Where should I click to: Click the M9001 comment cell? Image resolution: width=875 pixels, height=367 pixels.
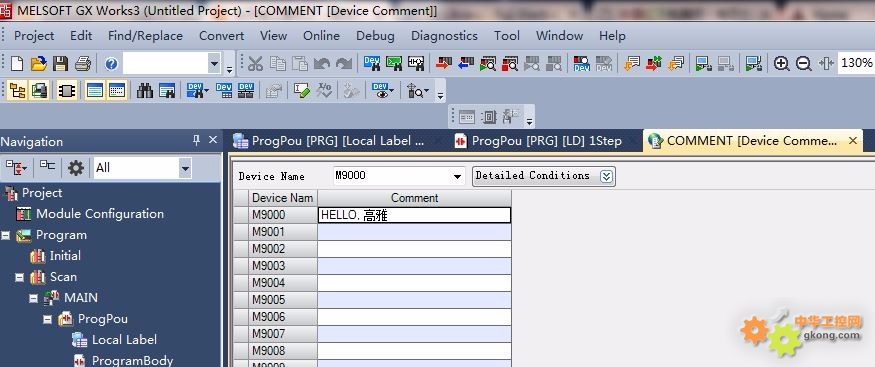(414, 232)
